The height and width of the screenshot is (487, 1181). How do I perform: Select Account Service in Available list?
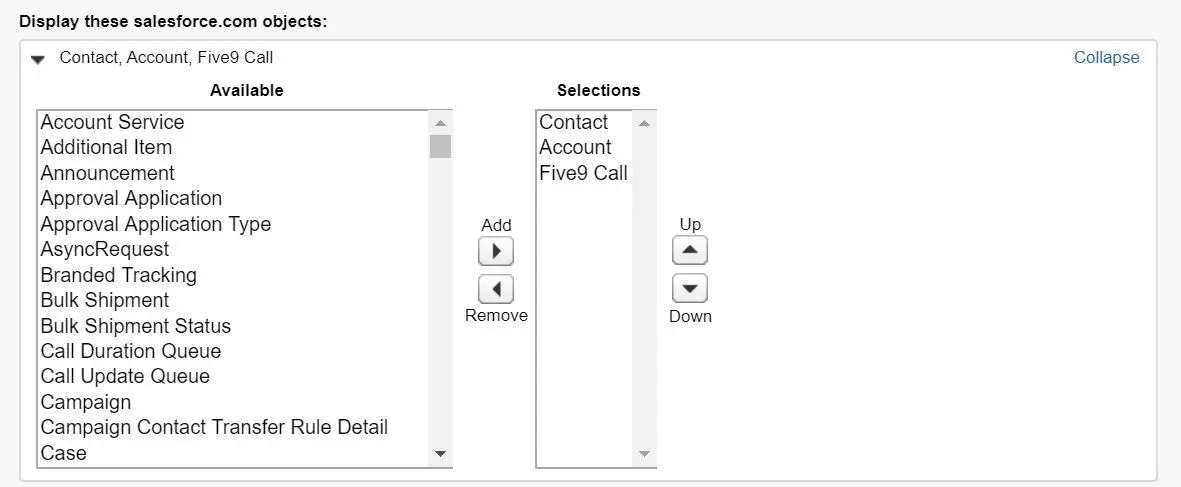click(x=233, y=122)
